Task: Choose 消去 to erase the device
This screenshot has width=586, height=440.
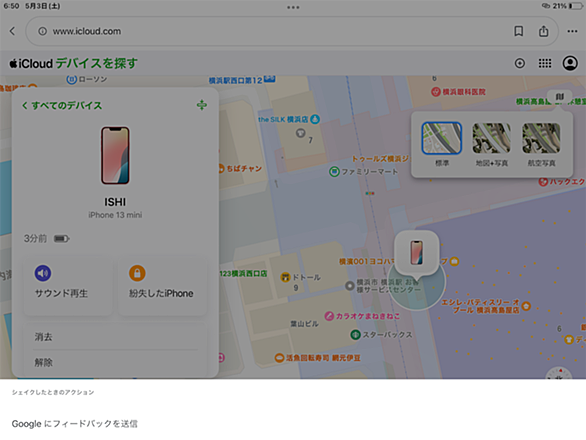Action: coord(115,337)
